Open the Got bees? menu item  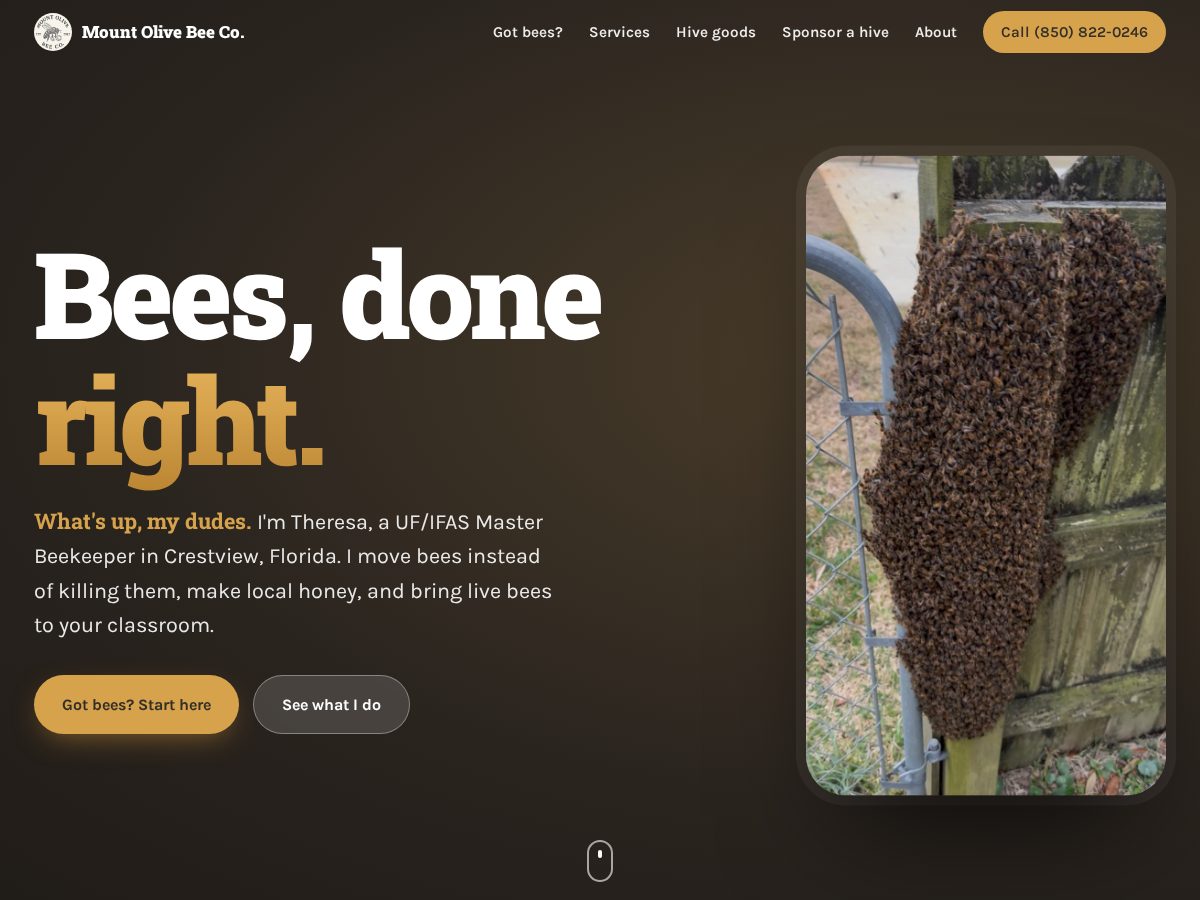[x=528, y=32]
